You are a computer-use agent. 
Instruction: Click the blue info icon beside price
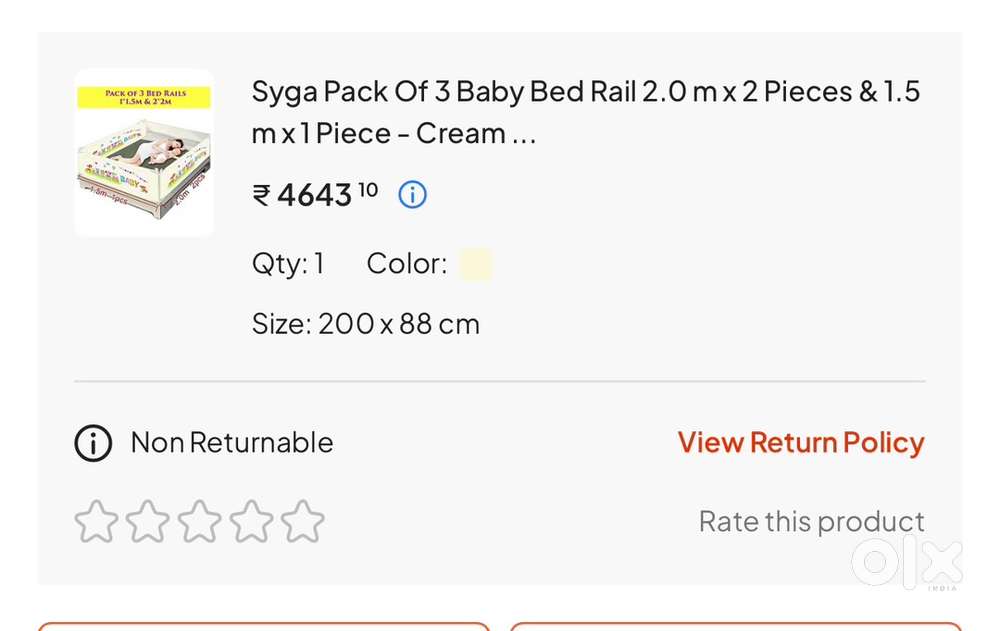(x=412, y=195)
